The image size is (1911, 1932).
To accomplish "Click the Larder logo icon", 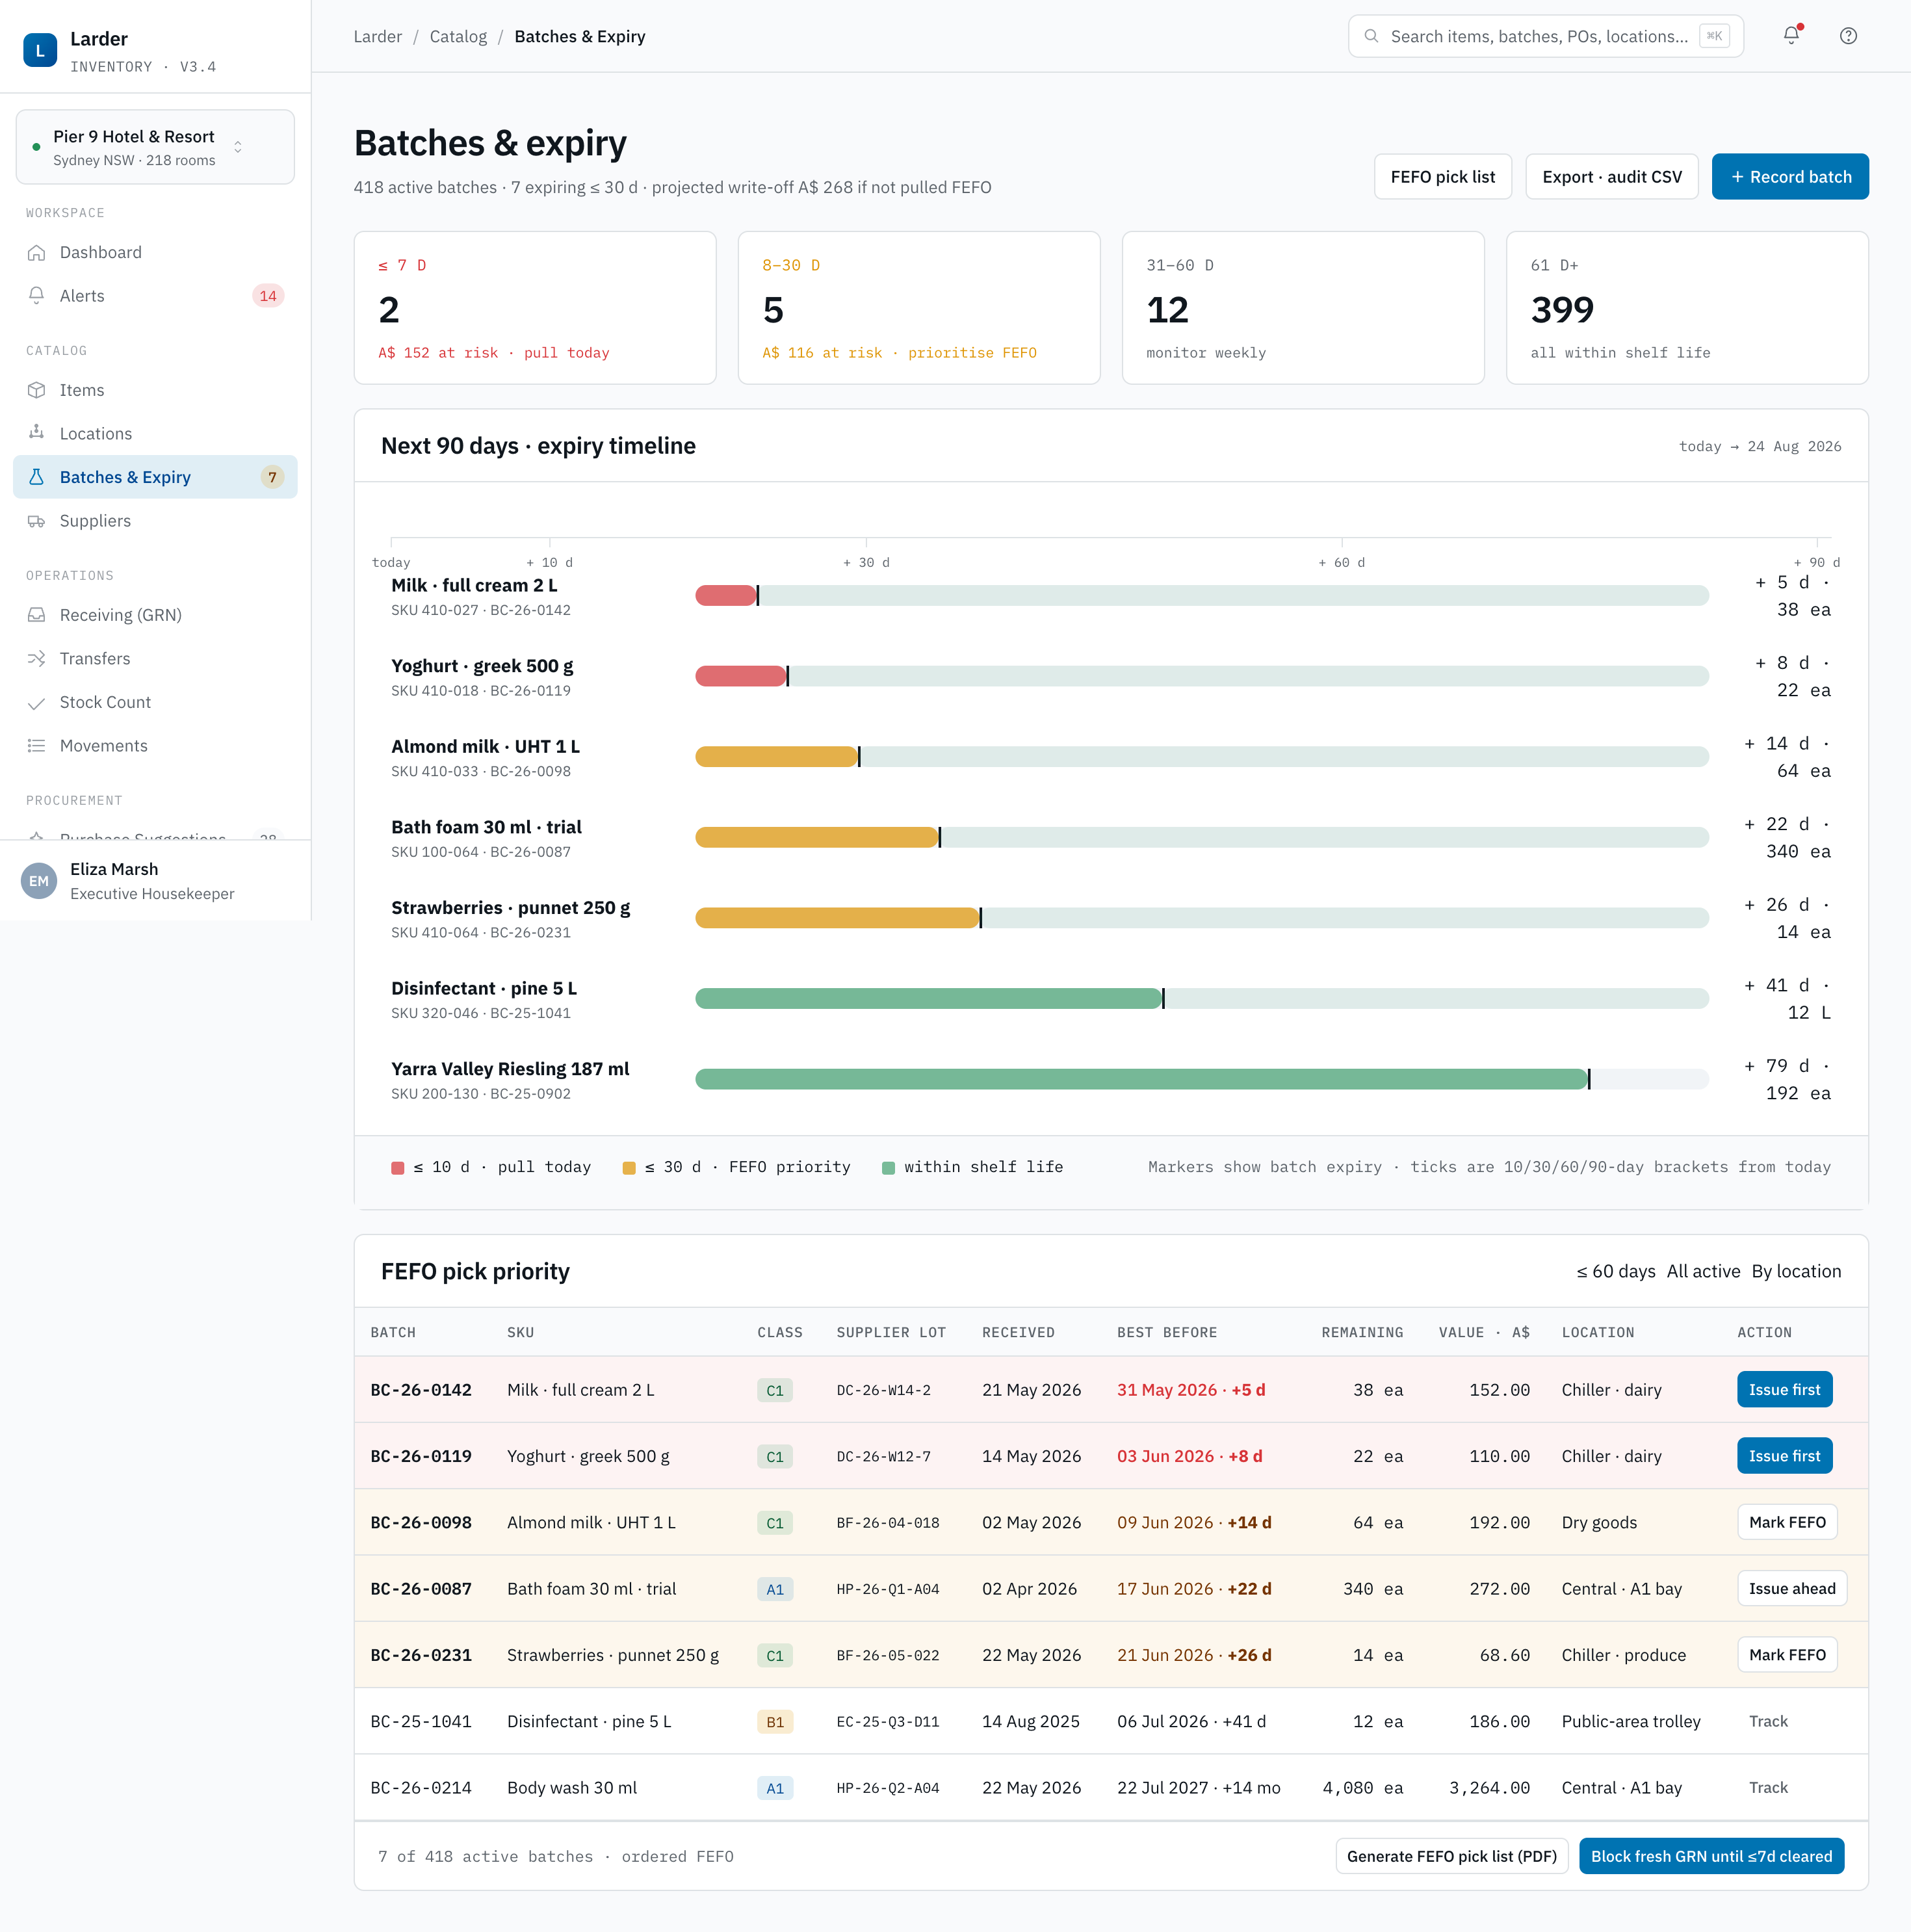I will [40, 50].
